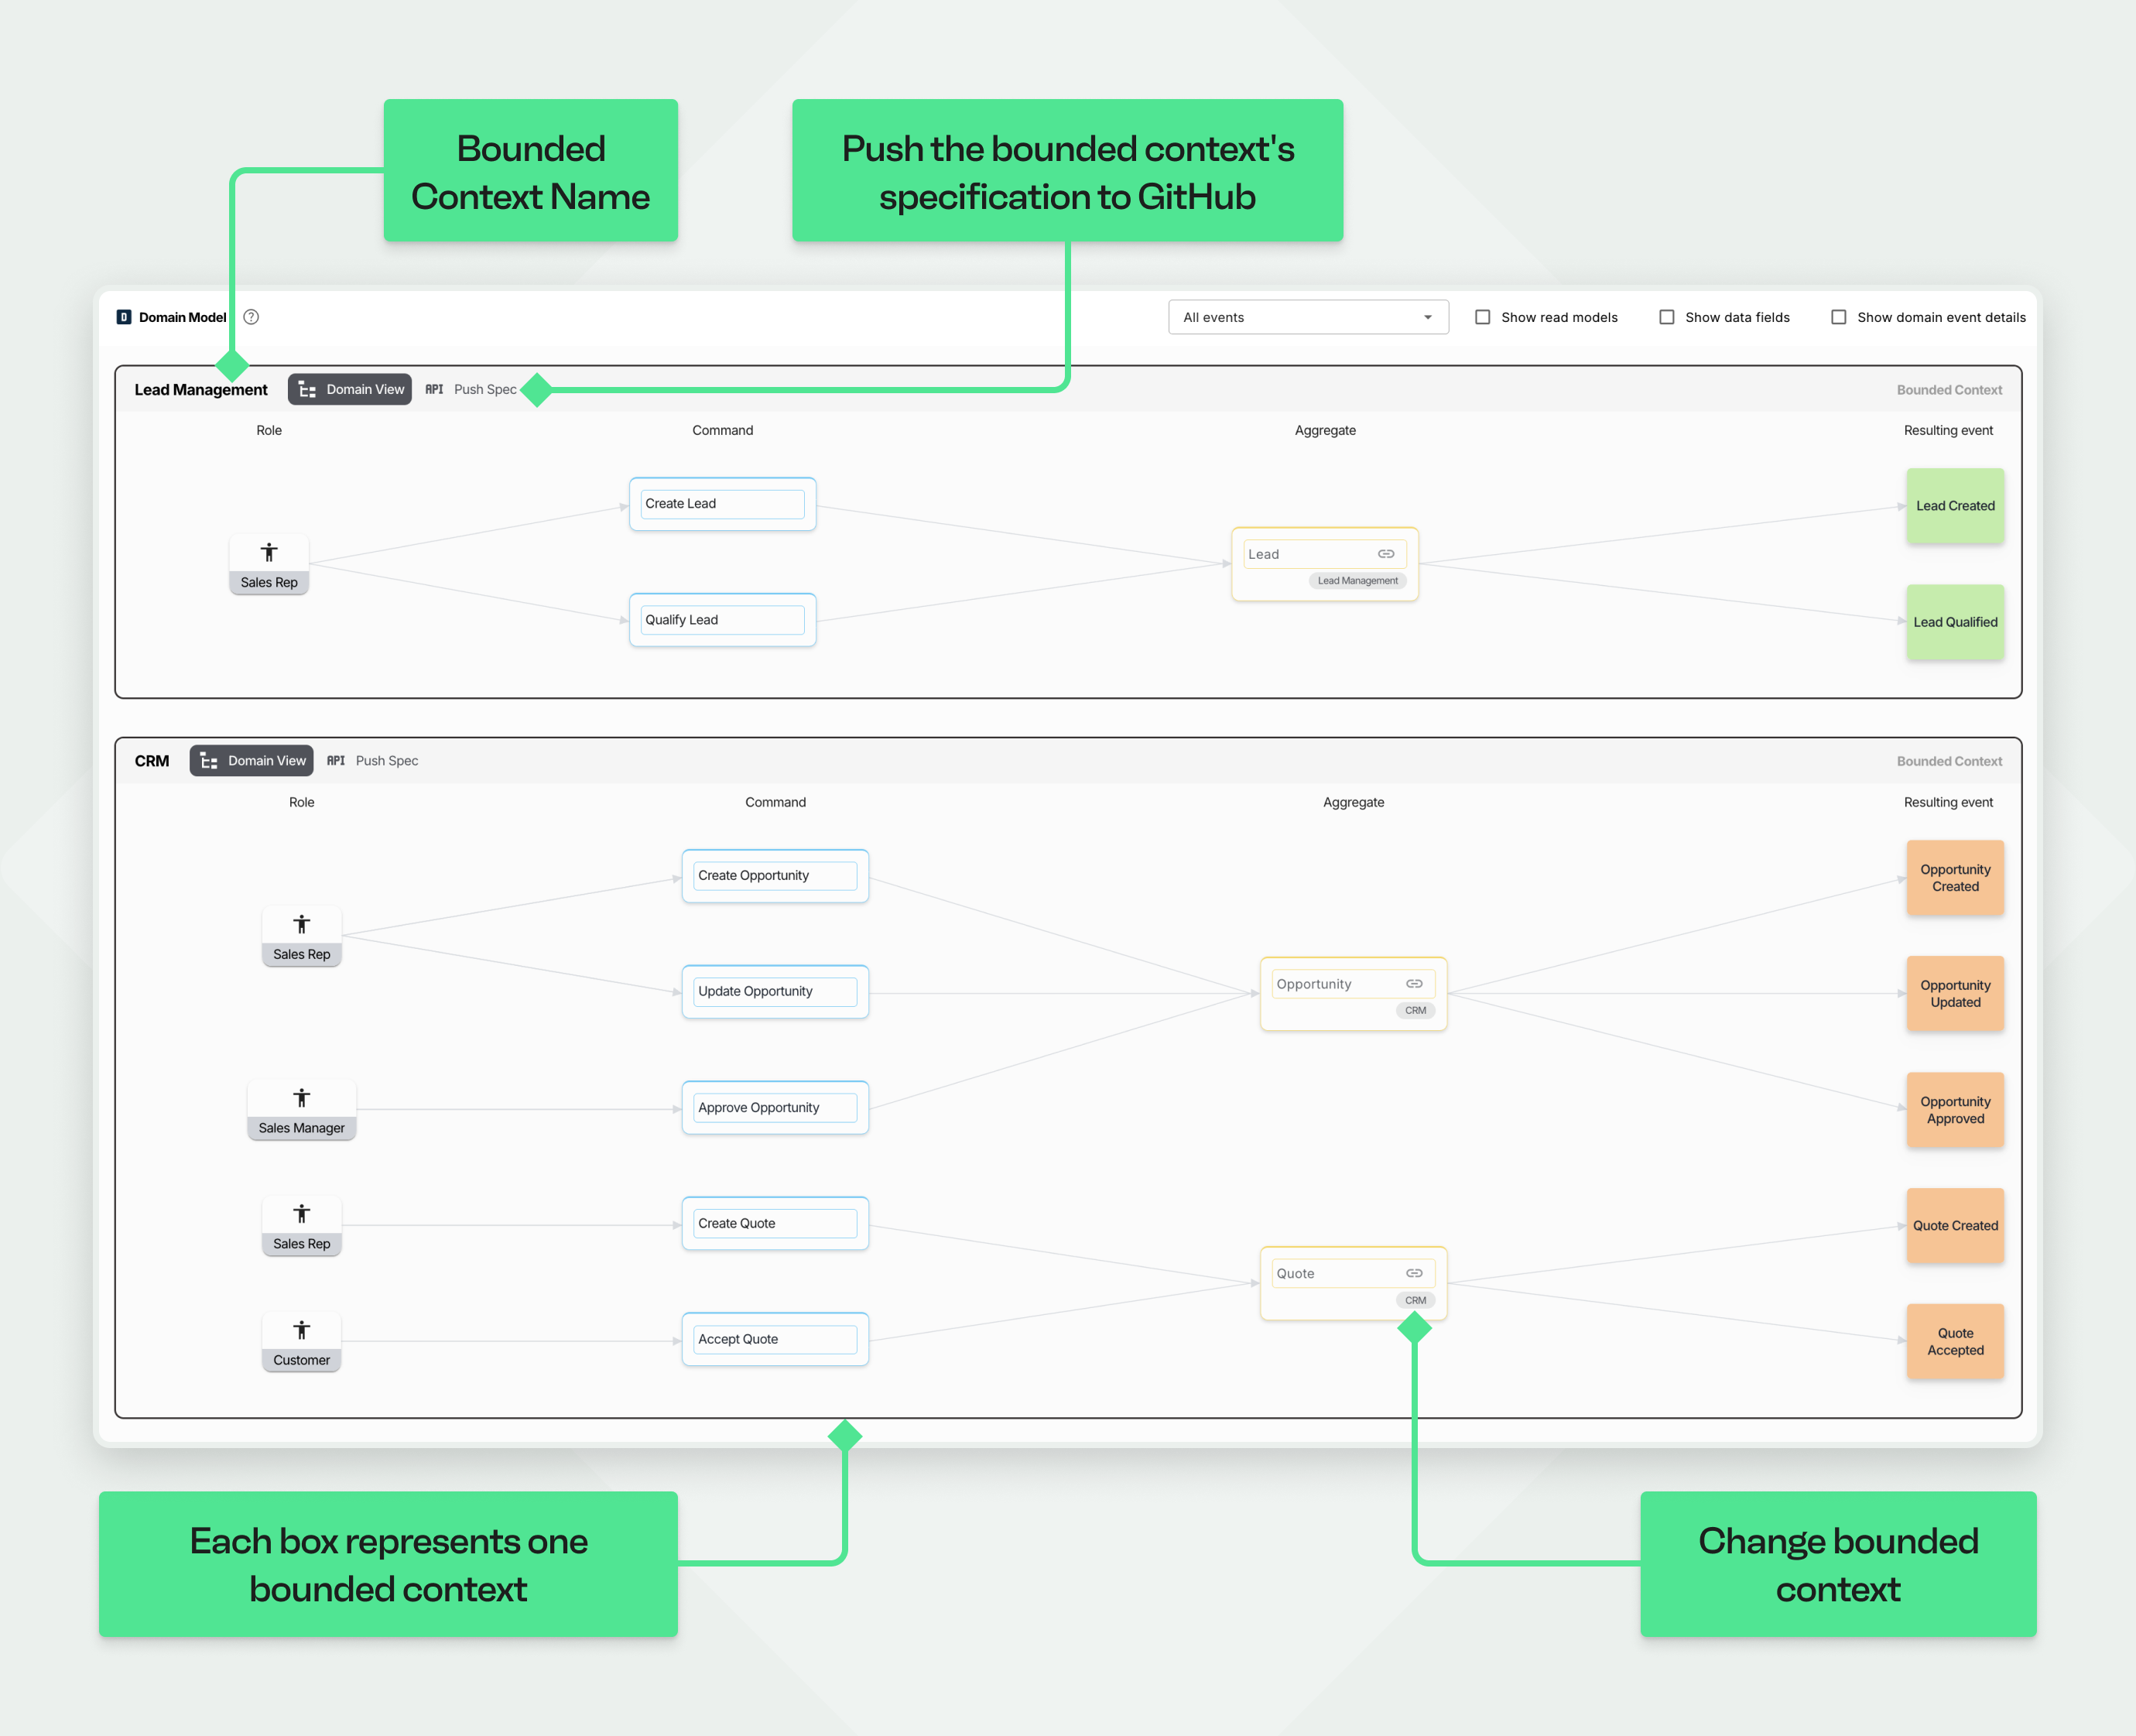This screenshot has width=2136, height=1736.
Task: Edit the Approve Opportunity command field
Action: [775, 1108]
